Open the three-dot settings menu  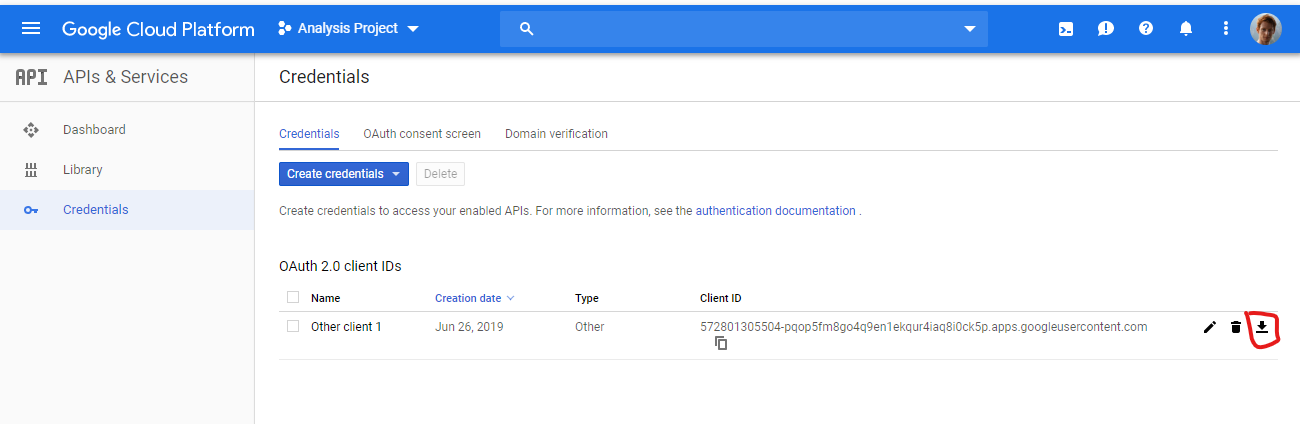[x=1226, y=29]
